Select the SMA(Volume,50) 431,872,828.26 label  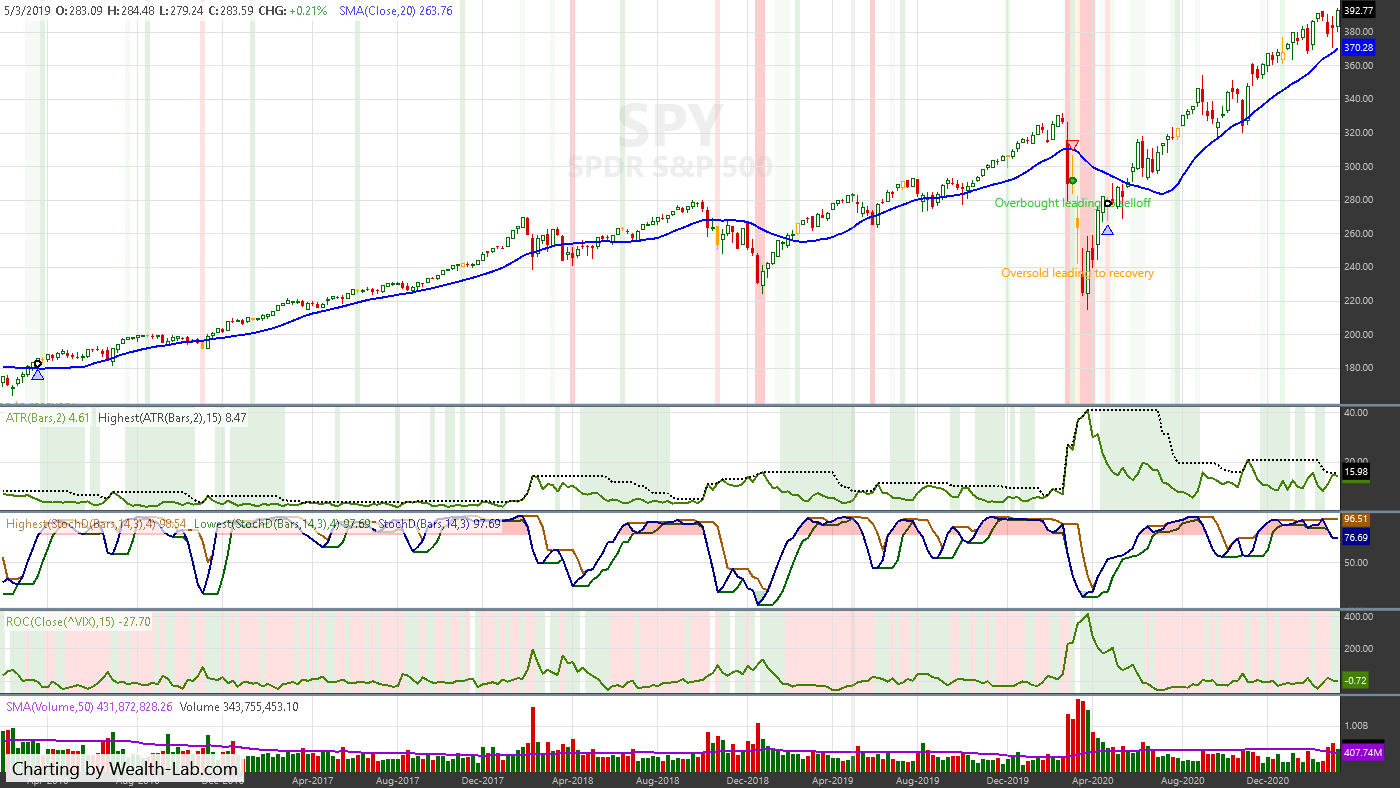(x=89, y=707)
